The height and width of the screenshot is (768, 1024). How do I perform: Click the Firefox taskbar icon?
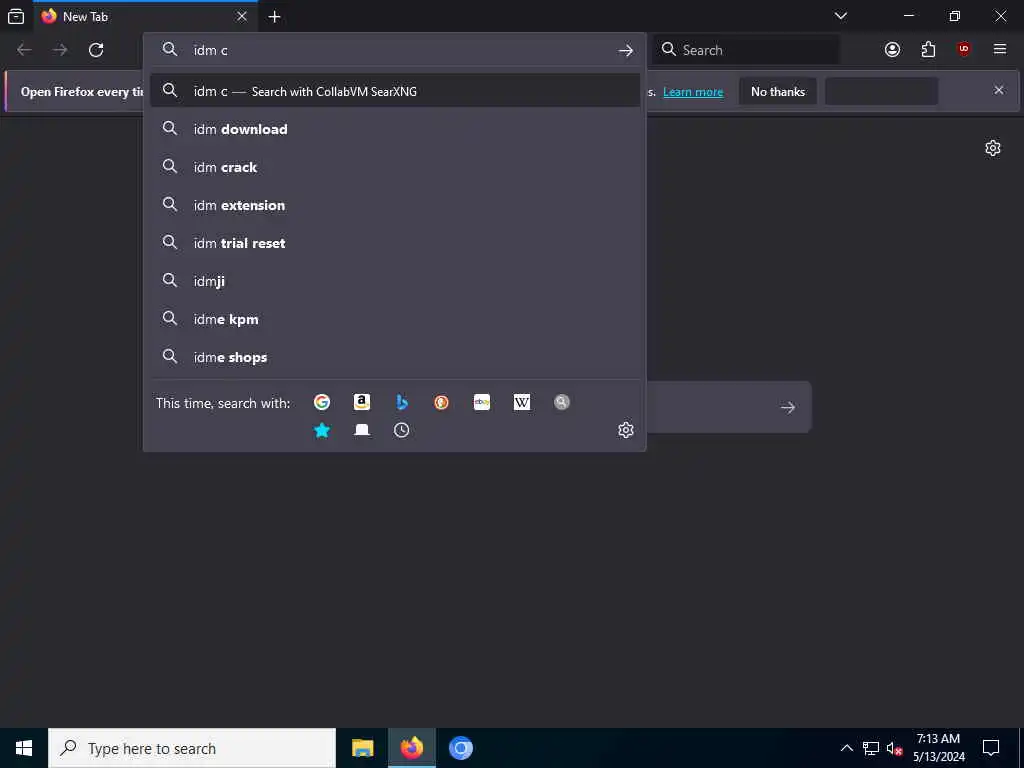point(411,748)
